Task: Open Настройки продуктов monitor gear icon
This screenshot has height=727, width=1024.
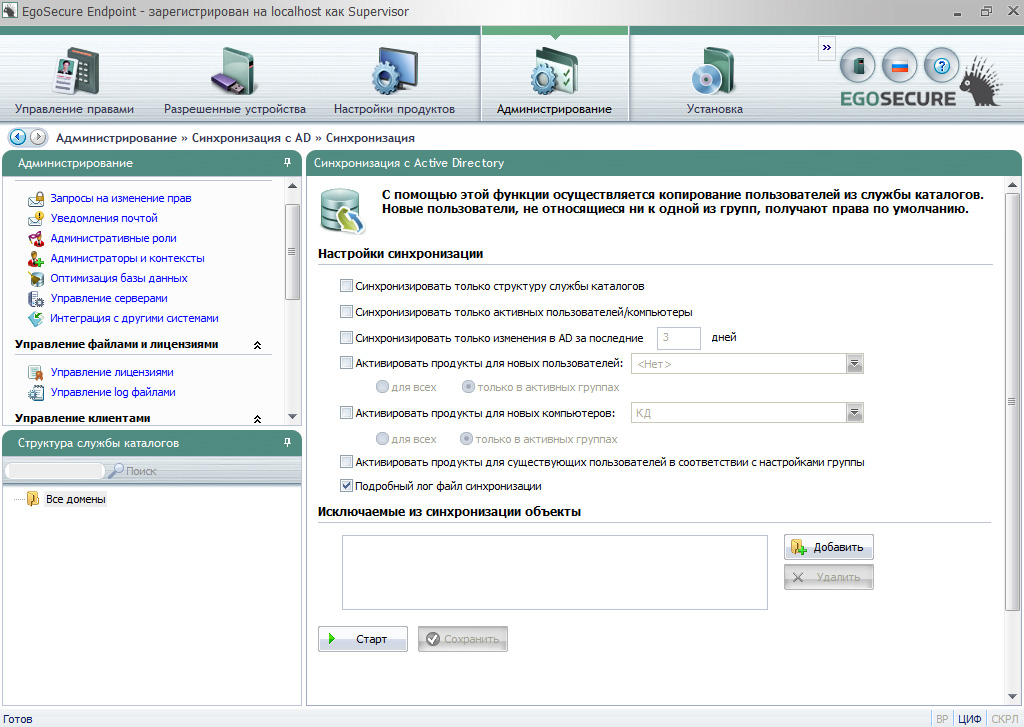Action: (x=394, y=71)
